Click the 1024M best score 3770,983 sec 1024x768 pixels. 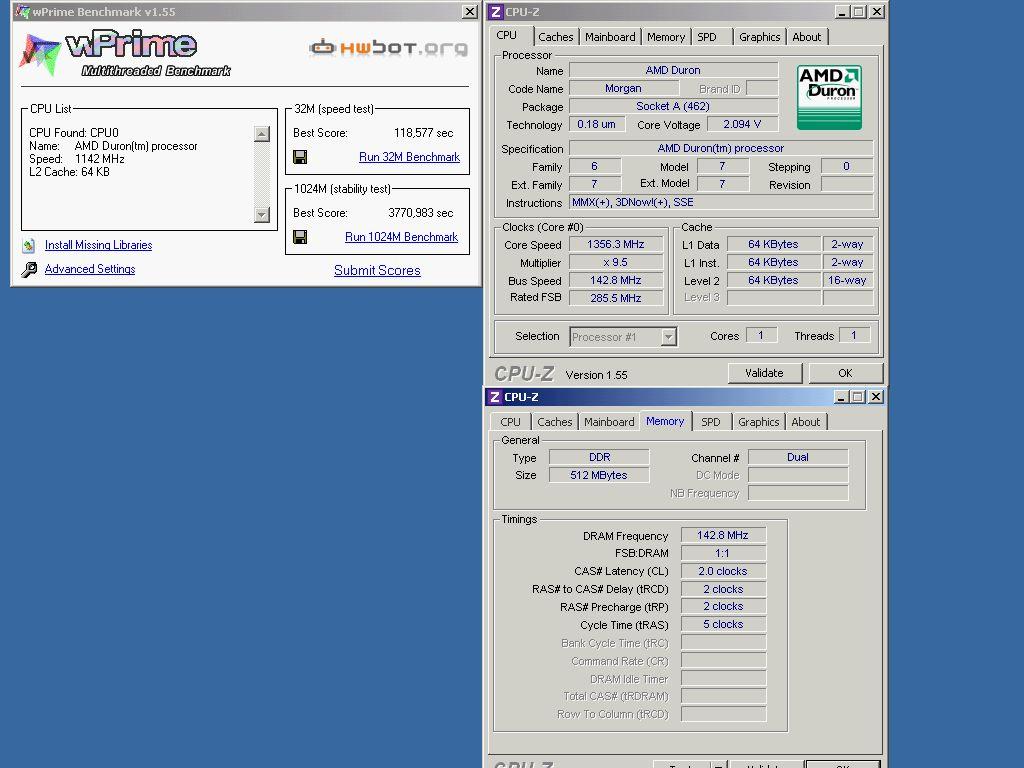coord(421,213)
